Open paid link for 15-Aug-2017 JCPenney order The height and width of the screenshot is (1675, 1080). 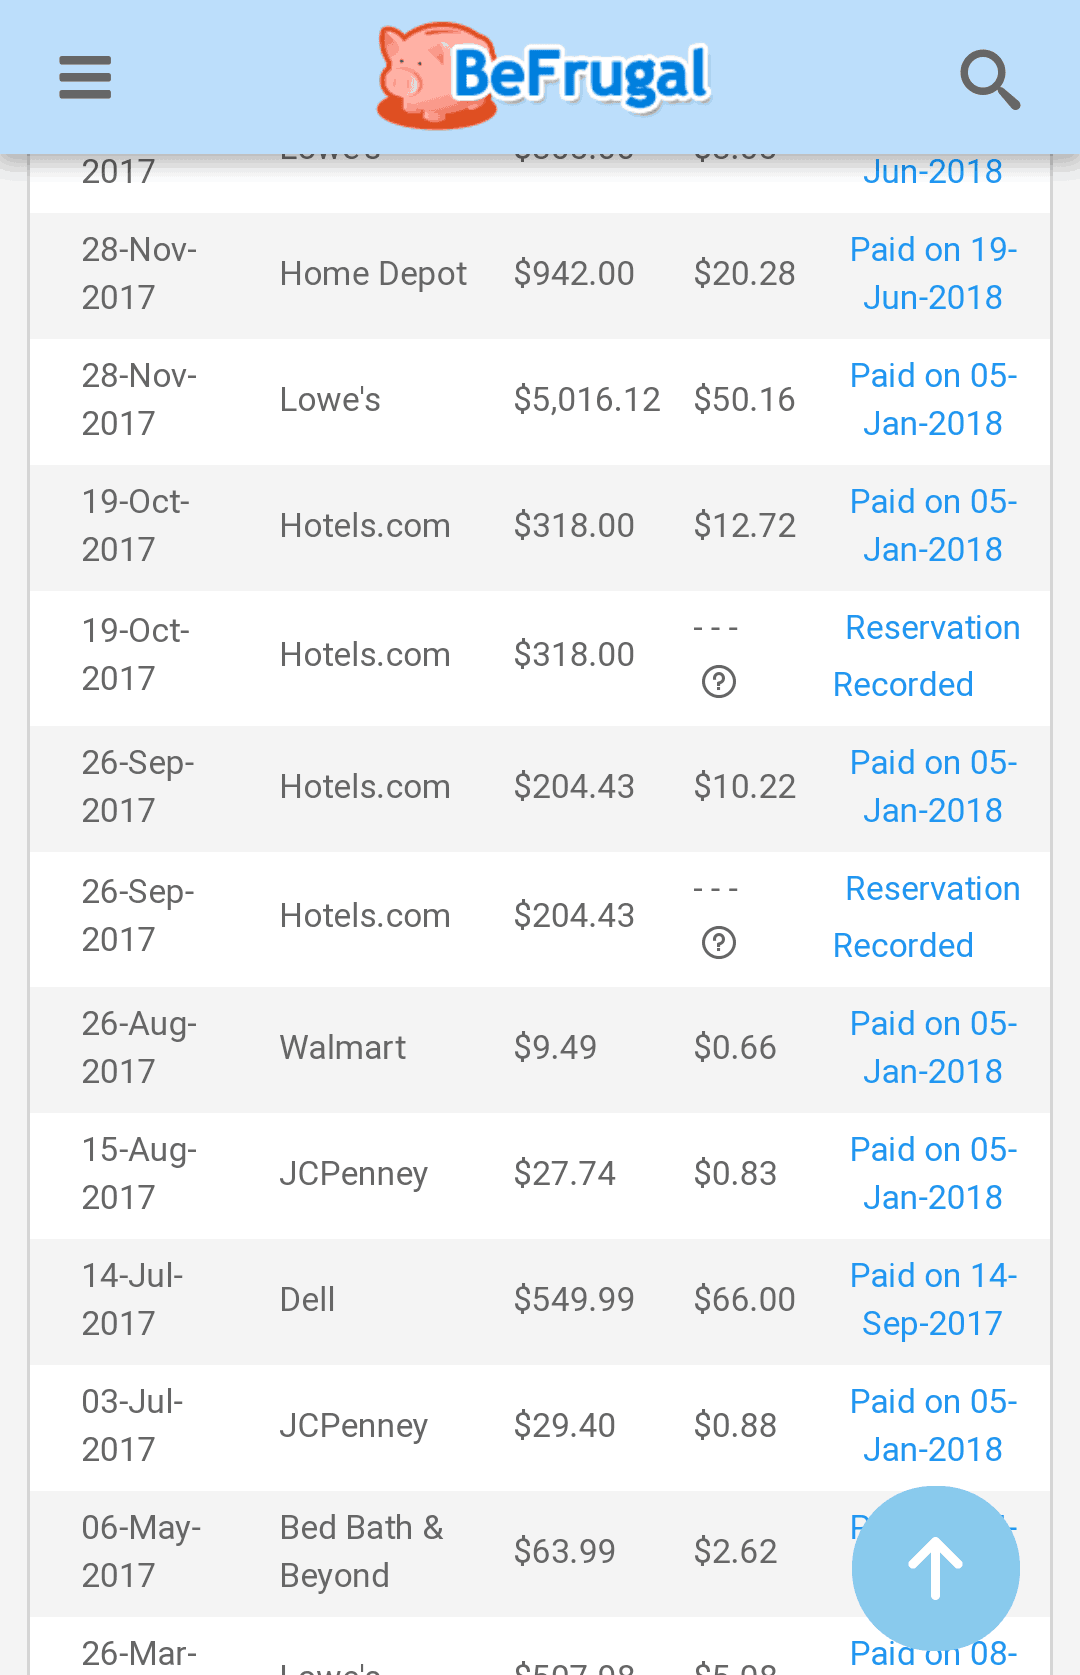[x=932, y=1174]
